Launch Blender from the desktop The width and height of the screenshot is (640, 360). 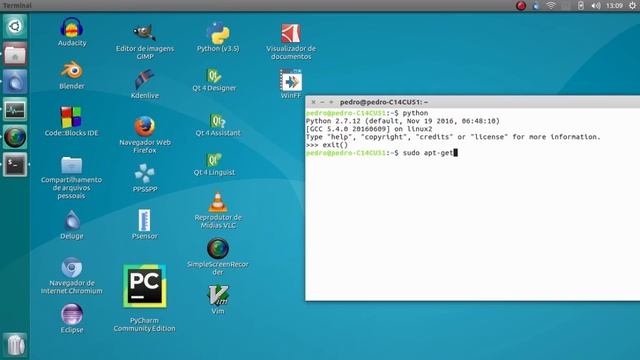[72, 71]
